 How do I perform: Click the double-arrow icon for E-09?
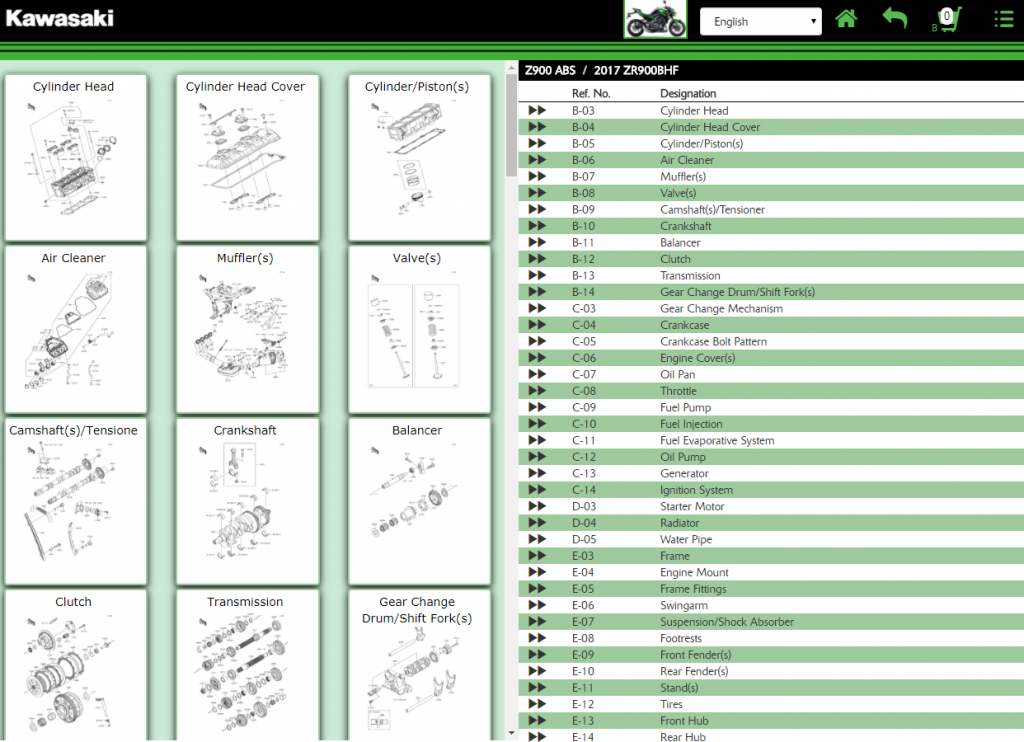point(537,654)
